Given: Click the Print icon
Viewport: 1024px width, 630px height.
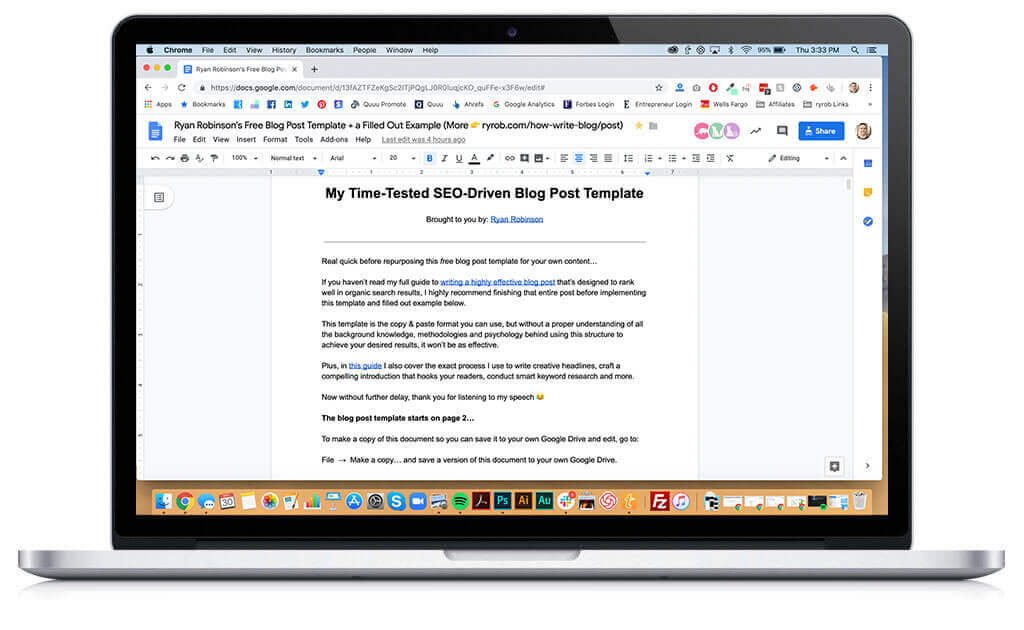Looking at the screenshot, I should [186, 158].
